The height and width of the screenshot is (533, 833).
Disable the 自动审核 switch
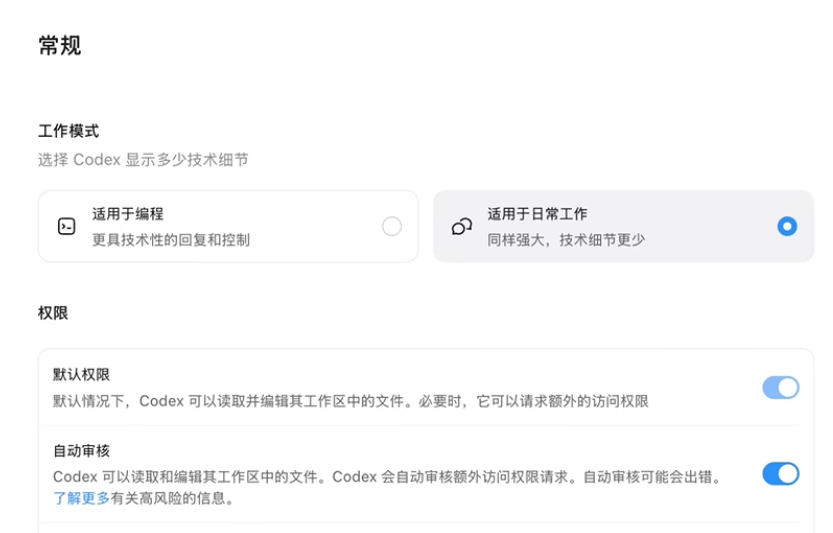click(780, 473)
